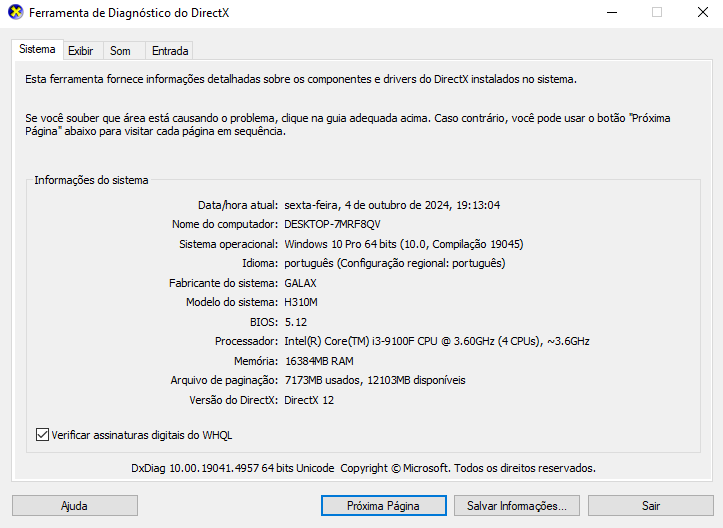Click the system model value H310M
723x528 pixels.
[x=301, y=302]
